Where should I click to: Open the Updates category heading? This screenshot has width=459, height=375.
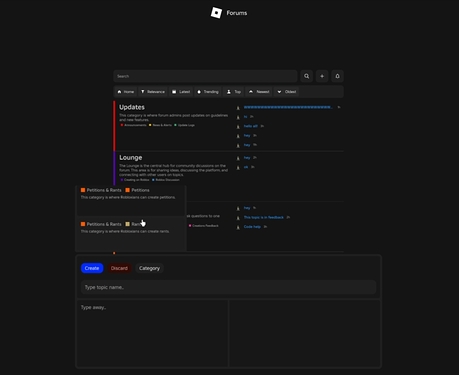[x=132, y=107]
